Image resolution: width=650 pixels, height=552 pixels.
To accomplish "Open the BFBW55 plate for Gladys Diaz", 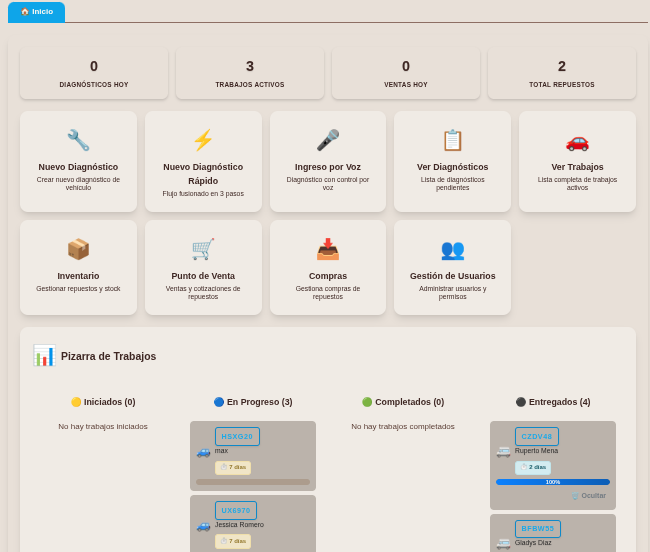I will click(538, 529).
